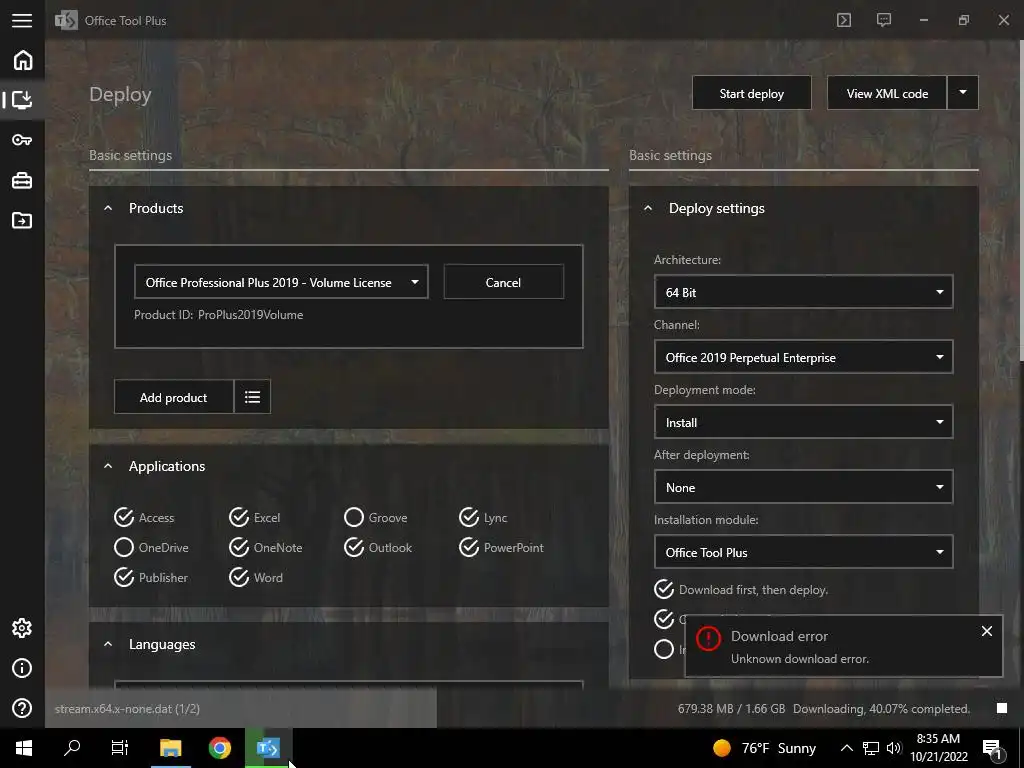Click the right-side vertical scrollbar

1021,199
